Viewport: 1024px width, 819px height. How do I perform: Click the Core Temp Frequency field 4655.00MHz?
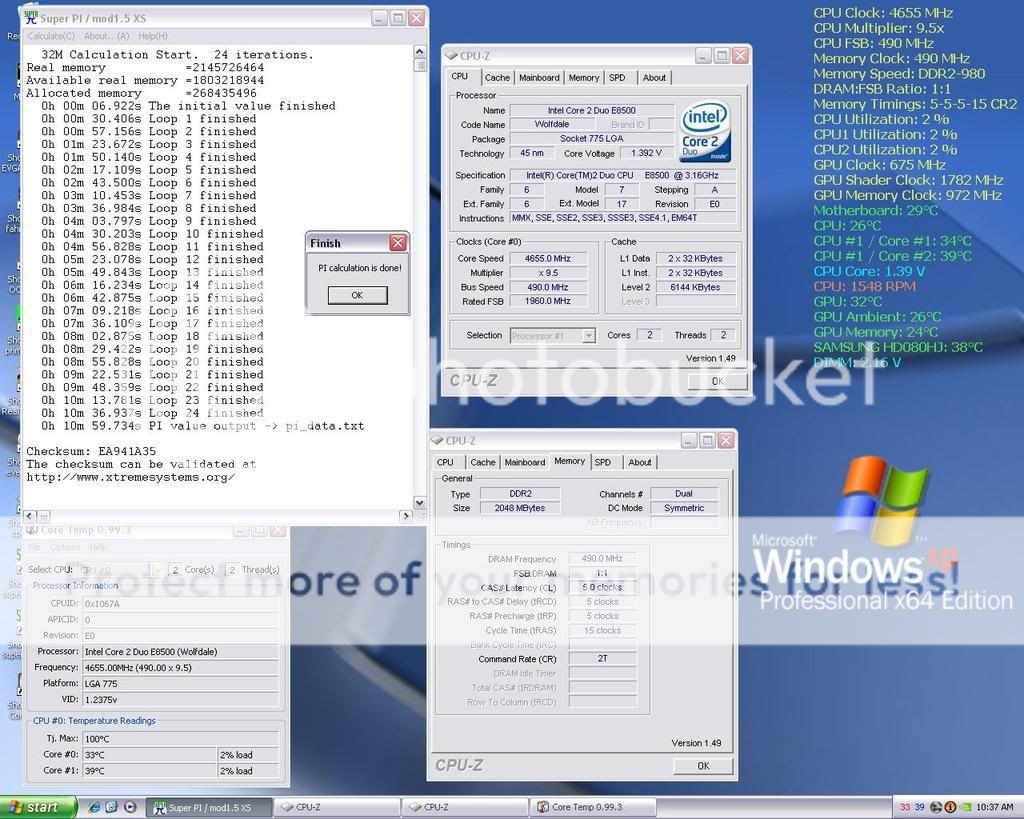[180, 667]
